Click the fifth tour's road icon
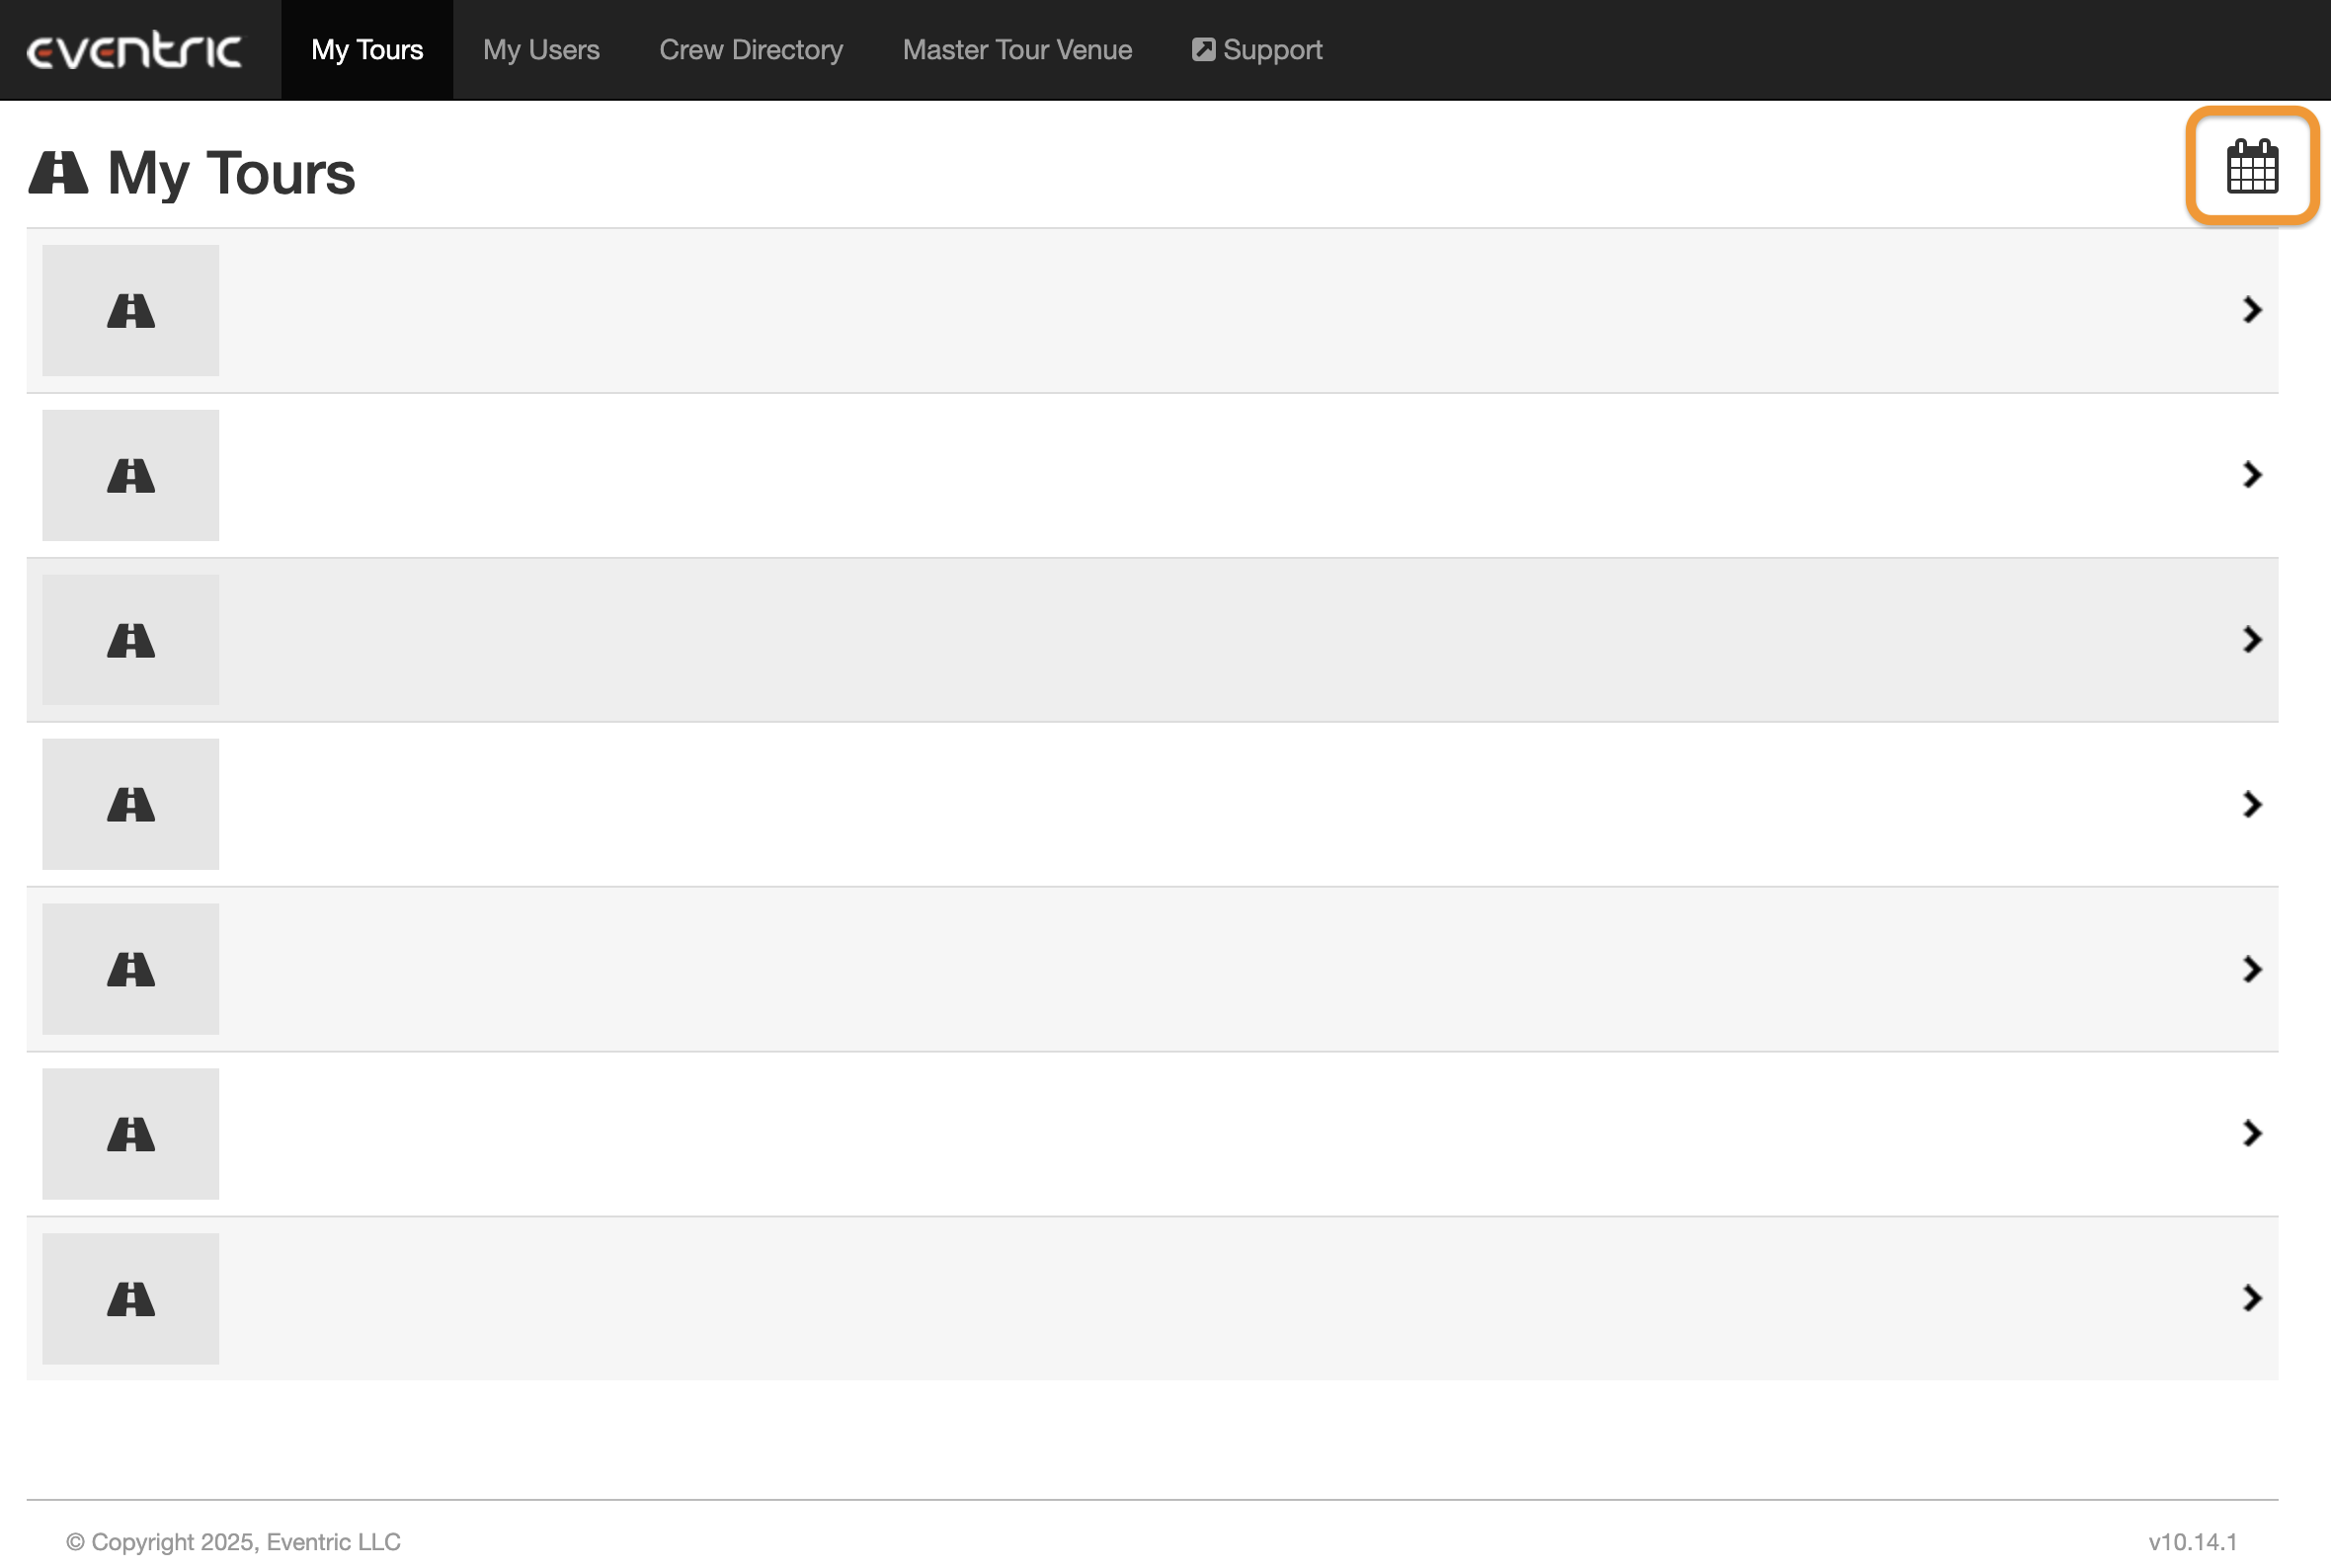2331x1568 pixels. [131, 969]
